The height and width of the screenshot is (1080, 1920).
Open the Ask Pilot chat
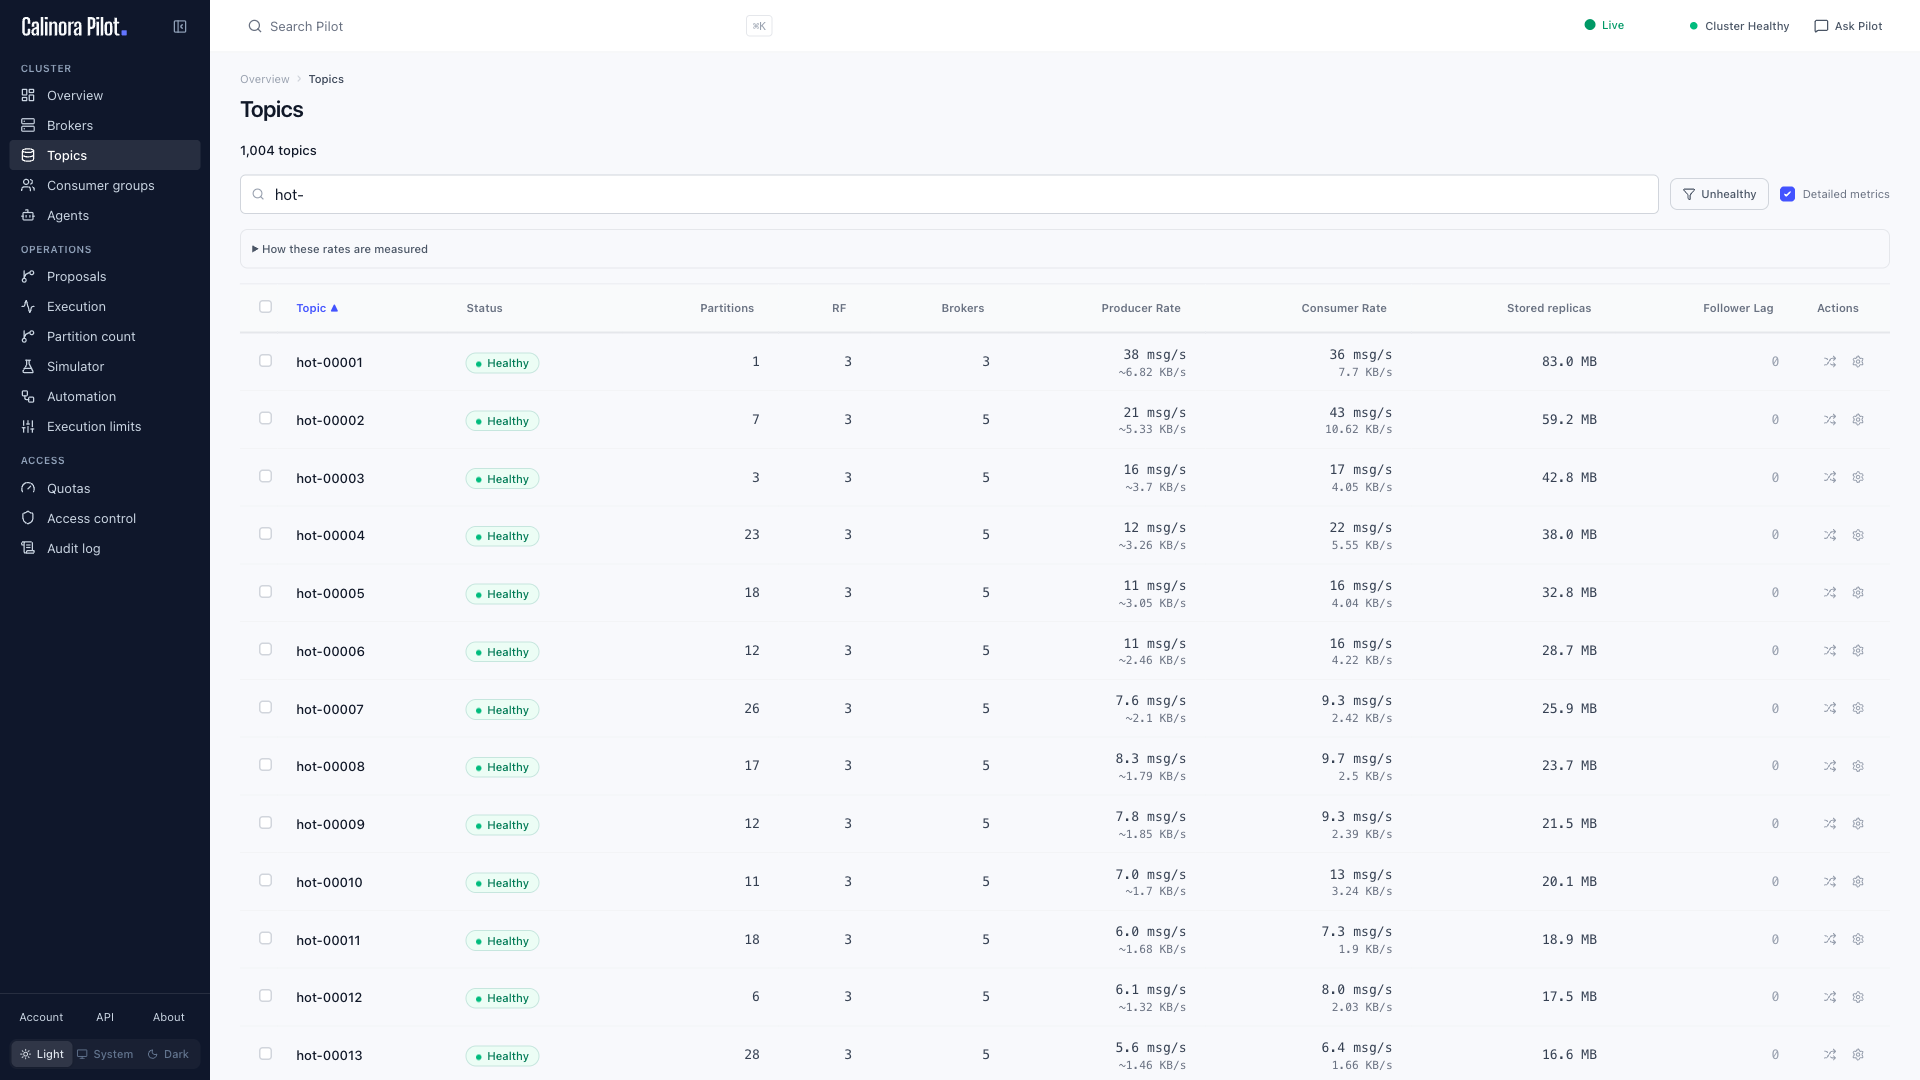point(1848,26)
